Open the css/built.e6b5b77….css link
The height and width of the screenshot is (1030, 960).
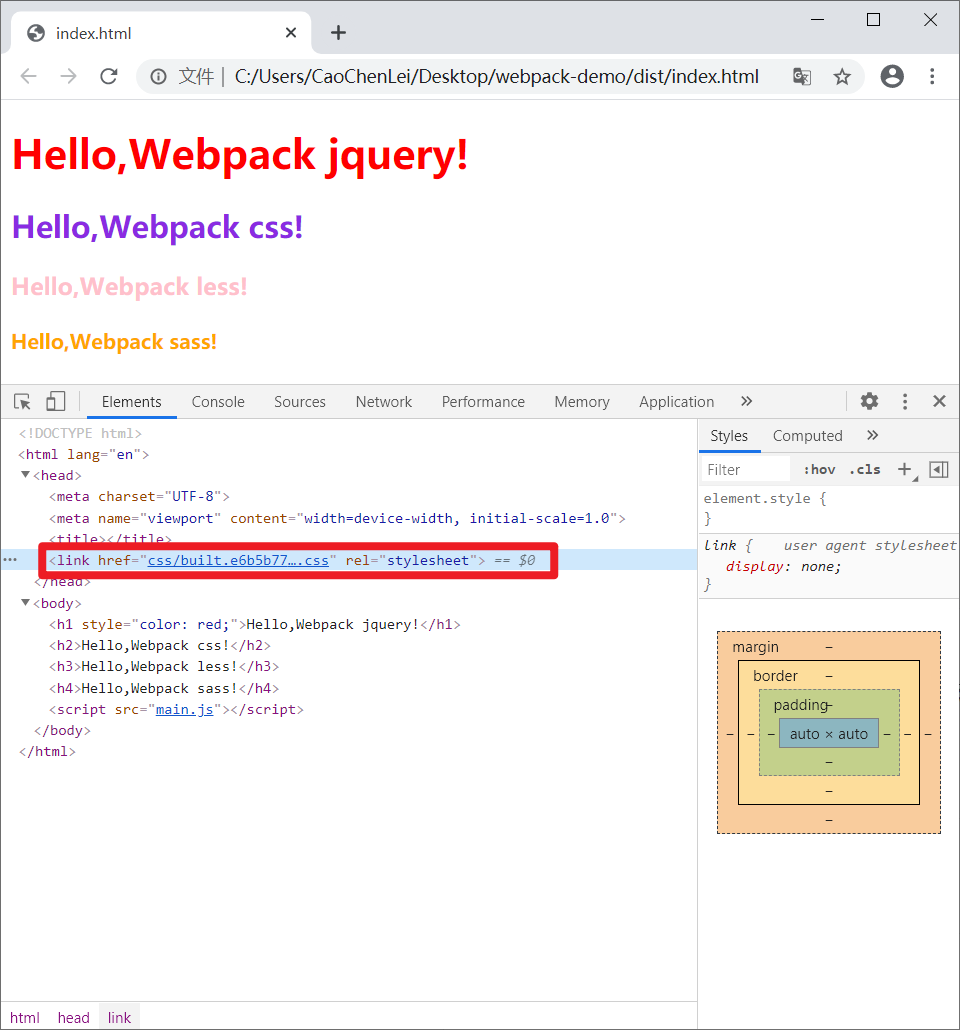(238, 560)
